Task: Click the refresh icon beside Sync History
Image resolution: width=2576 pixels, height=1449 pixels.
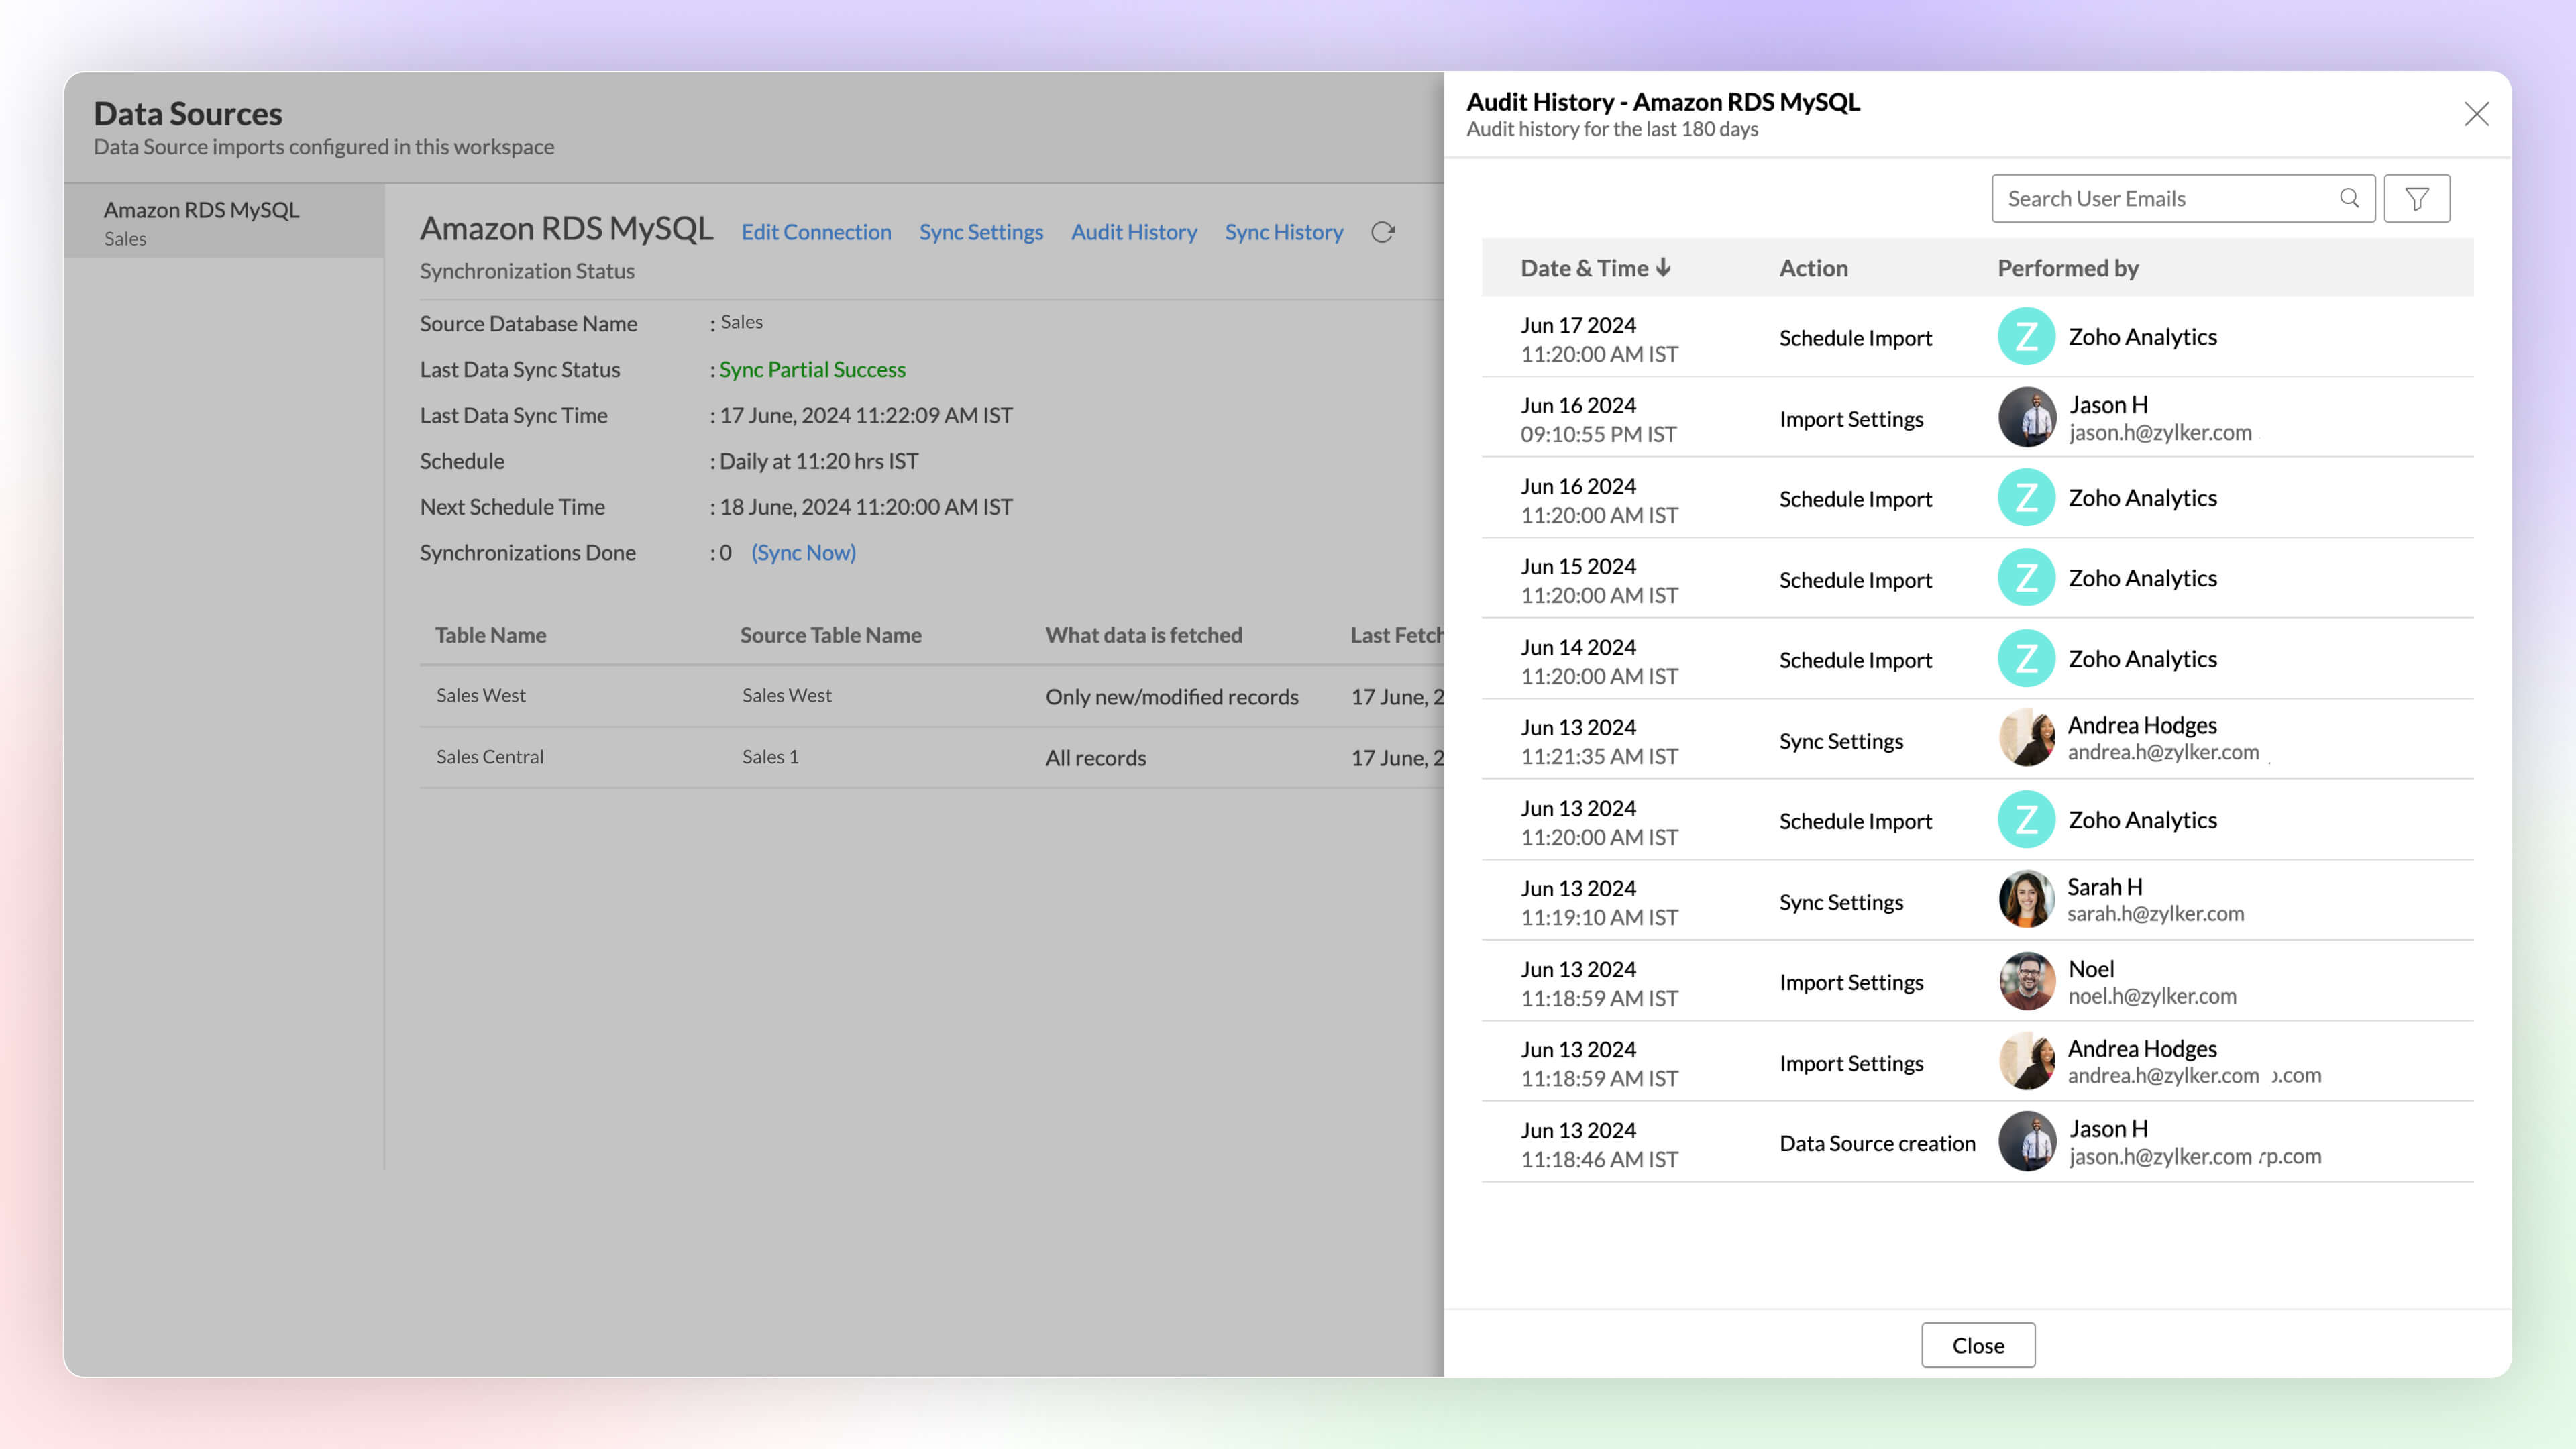Action: click(x=1382, y=232)
